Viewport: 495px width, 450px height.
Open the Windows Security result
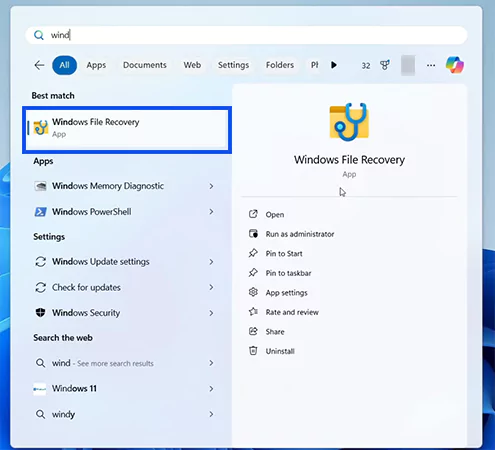pos(124,313)
